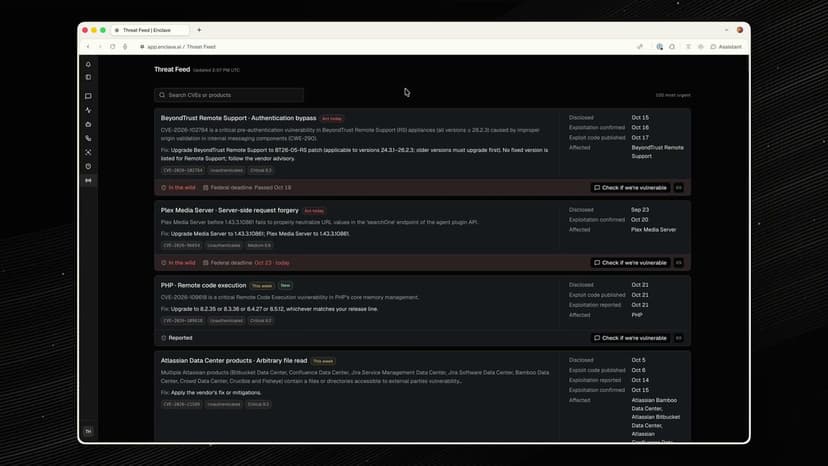Click the This week badge on the Atlassian title
This screenshot has height=466, width=828.
323,361
